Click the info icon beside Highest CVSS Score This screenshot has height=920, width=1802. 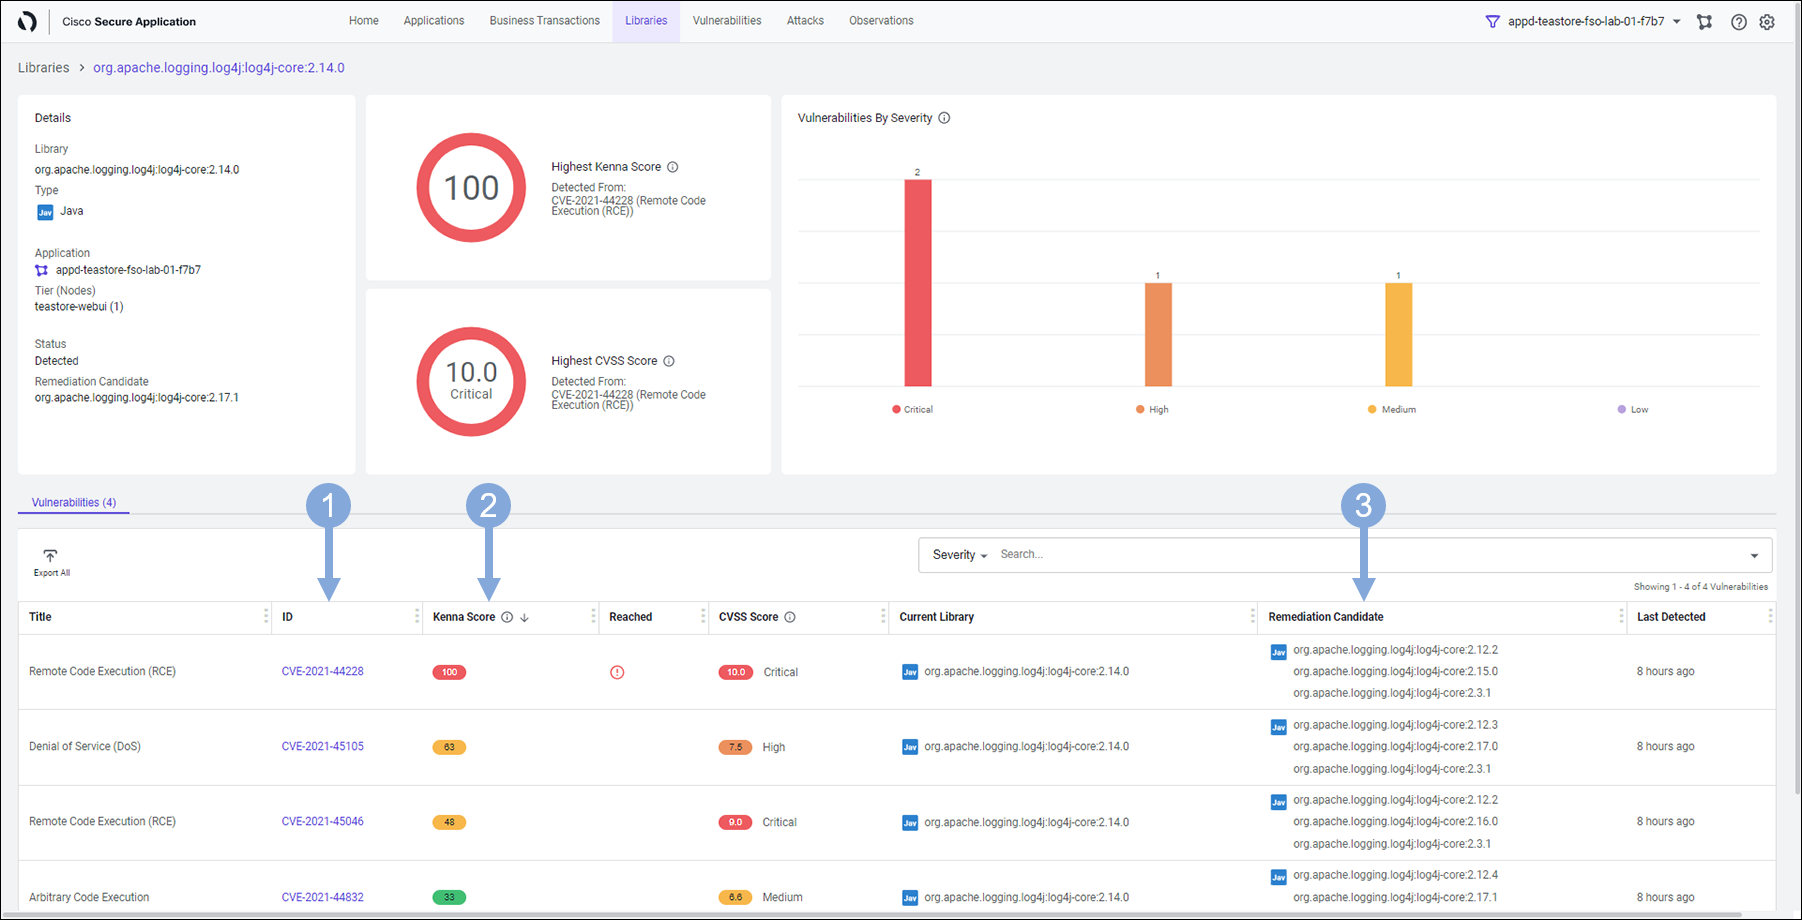pos(669,361)
